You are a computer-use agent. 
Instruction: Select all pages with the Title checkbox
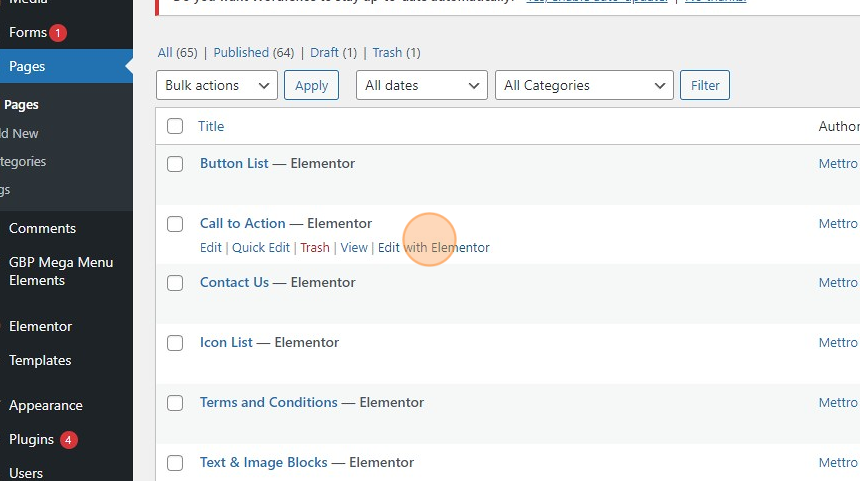pyautogui.click(x=175, y=126)
